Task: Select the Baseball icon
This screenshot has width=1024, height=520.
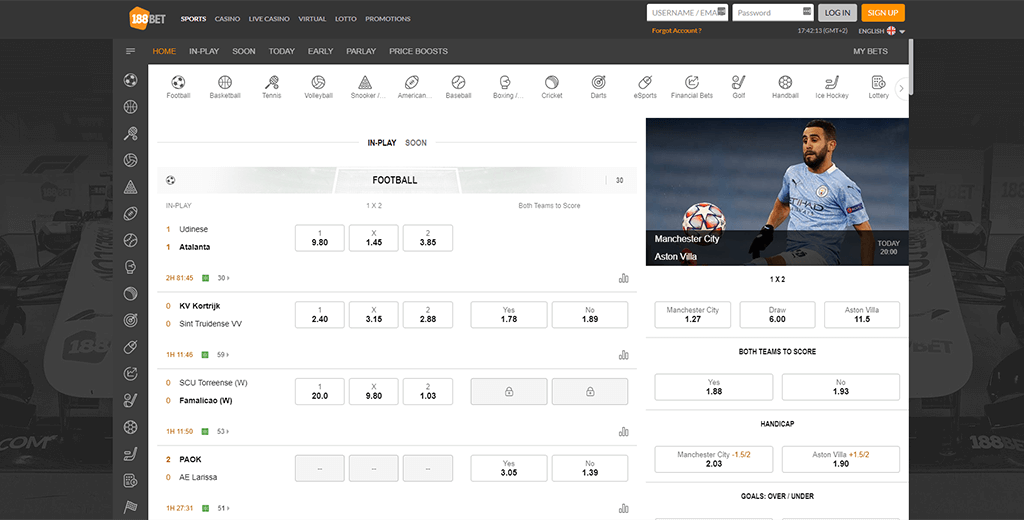Action: point(458,87)
